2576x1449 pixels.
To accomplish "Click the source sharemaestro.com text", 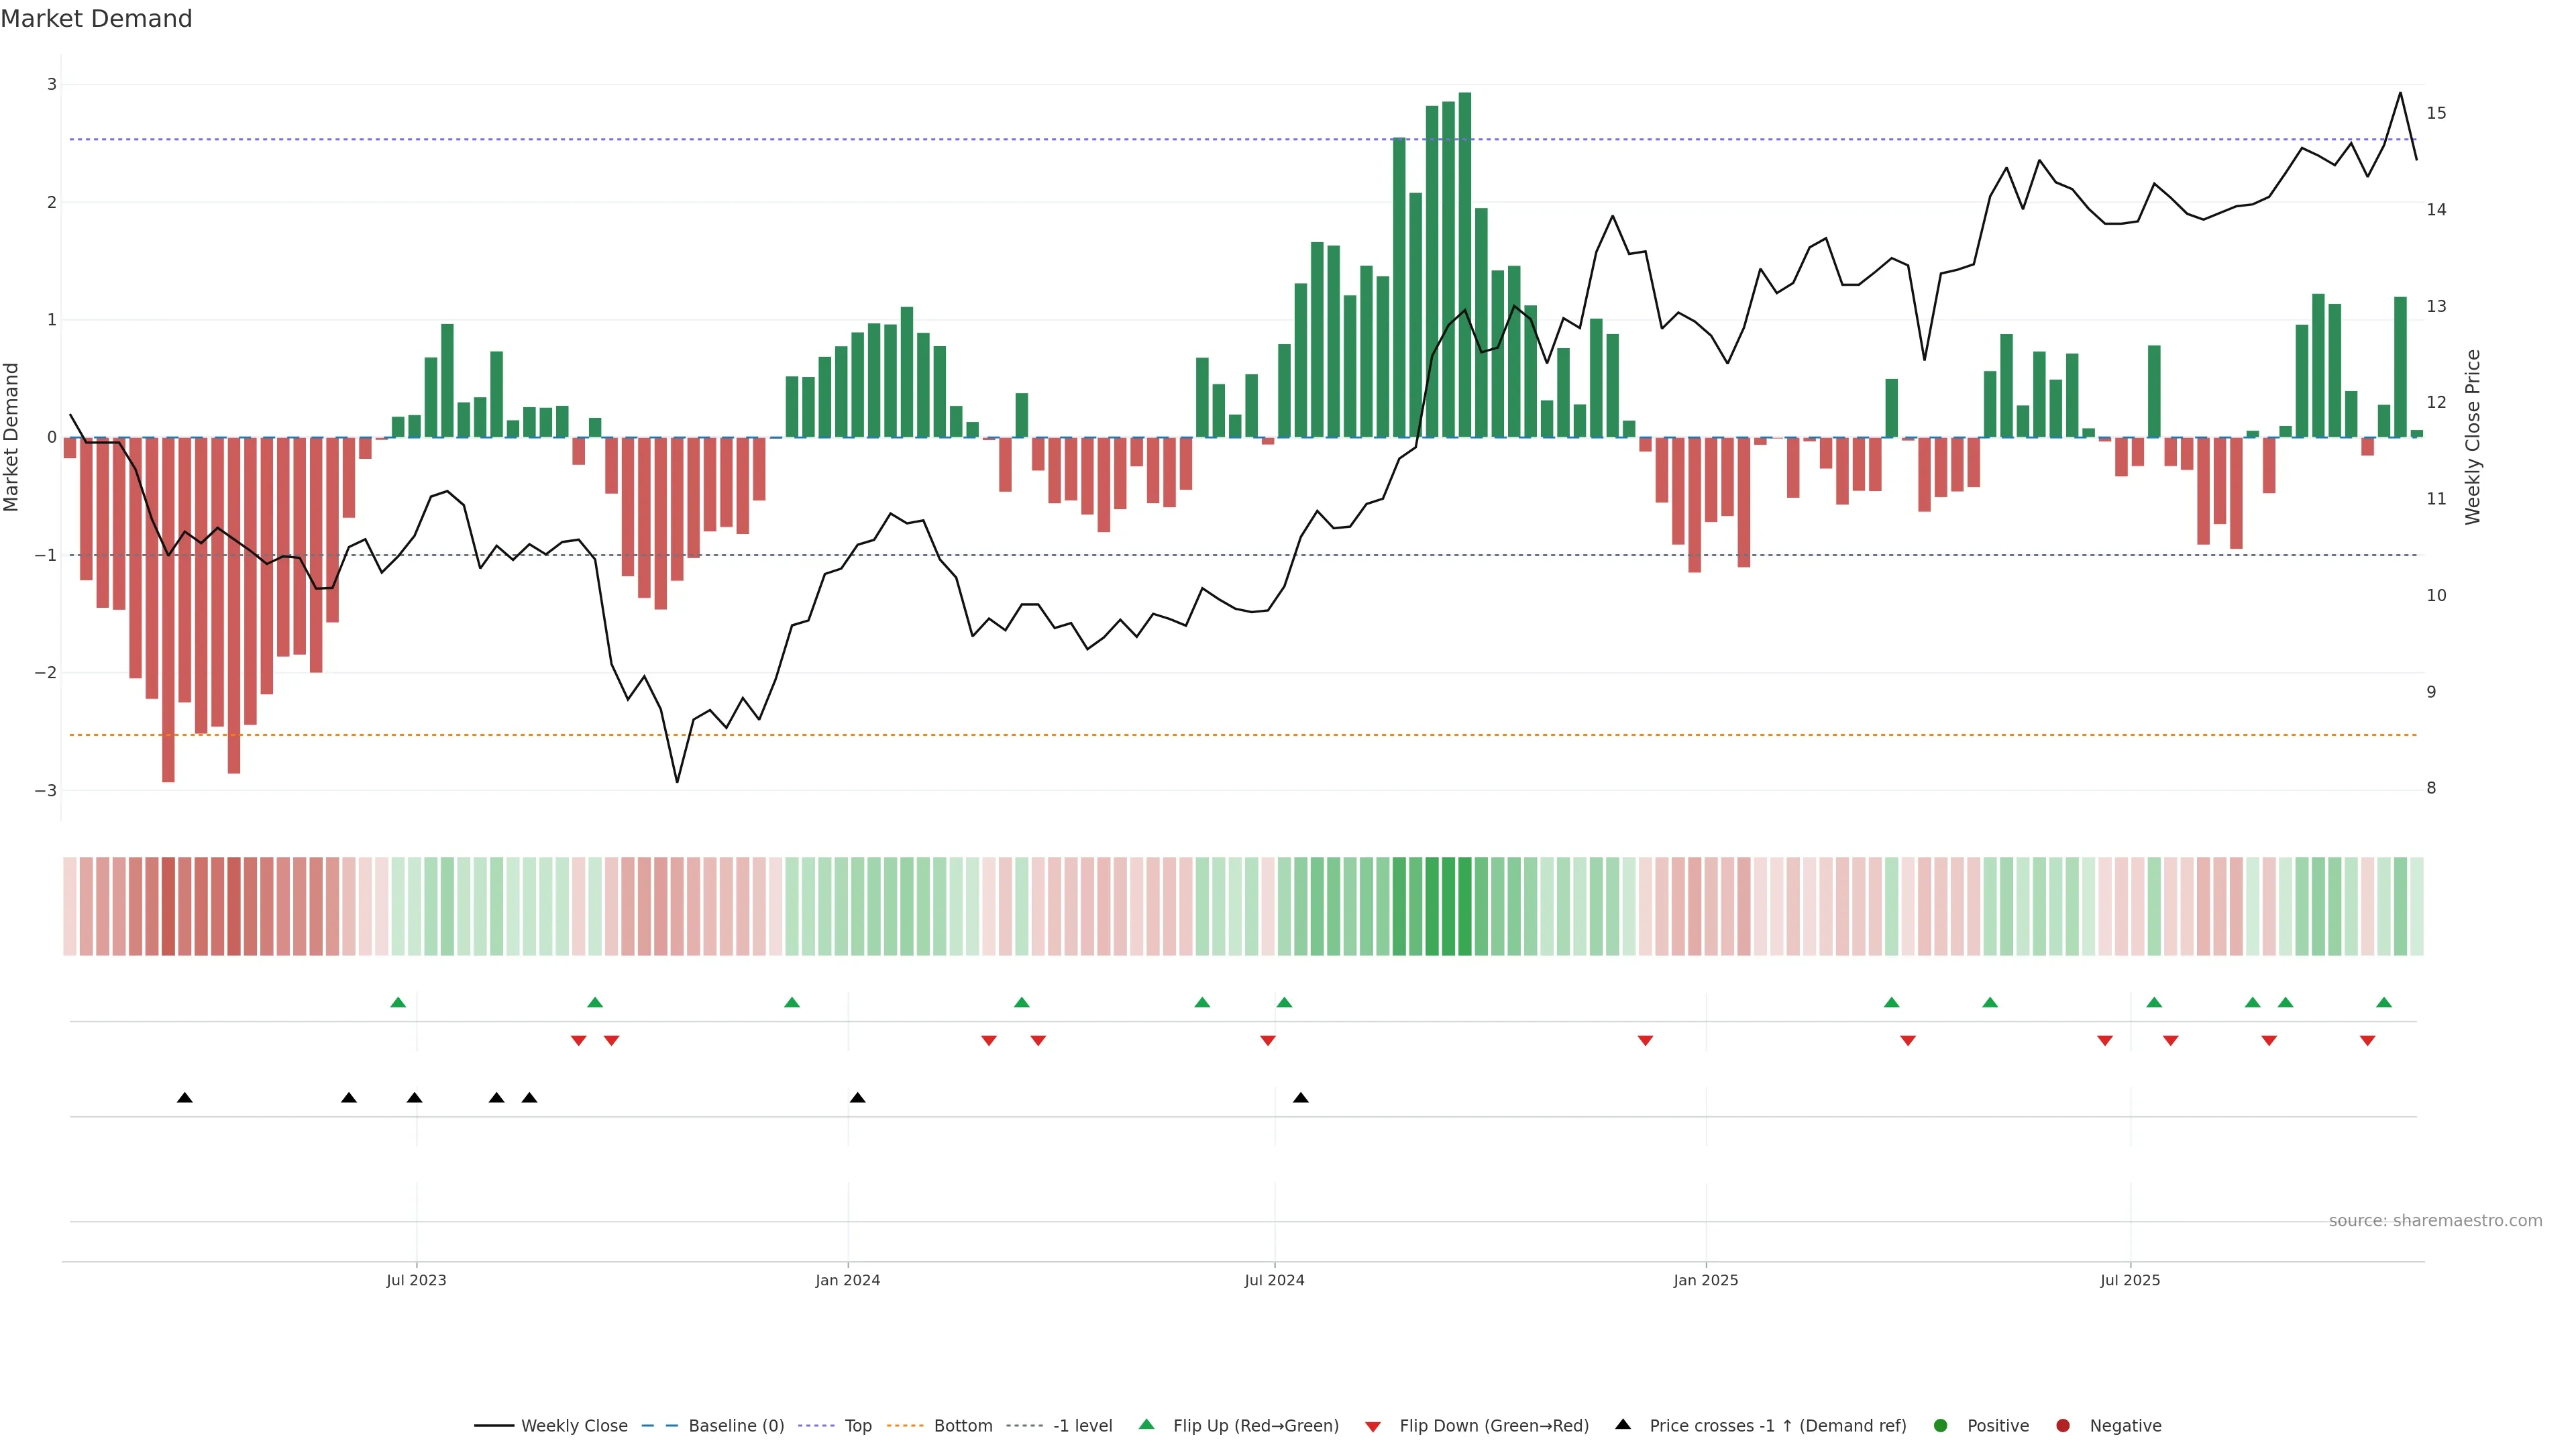I will point(2435,1221).
